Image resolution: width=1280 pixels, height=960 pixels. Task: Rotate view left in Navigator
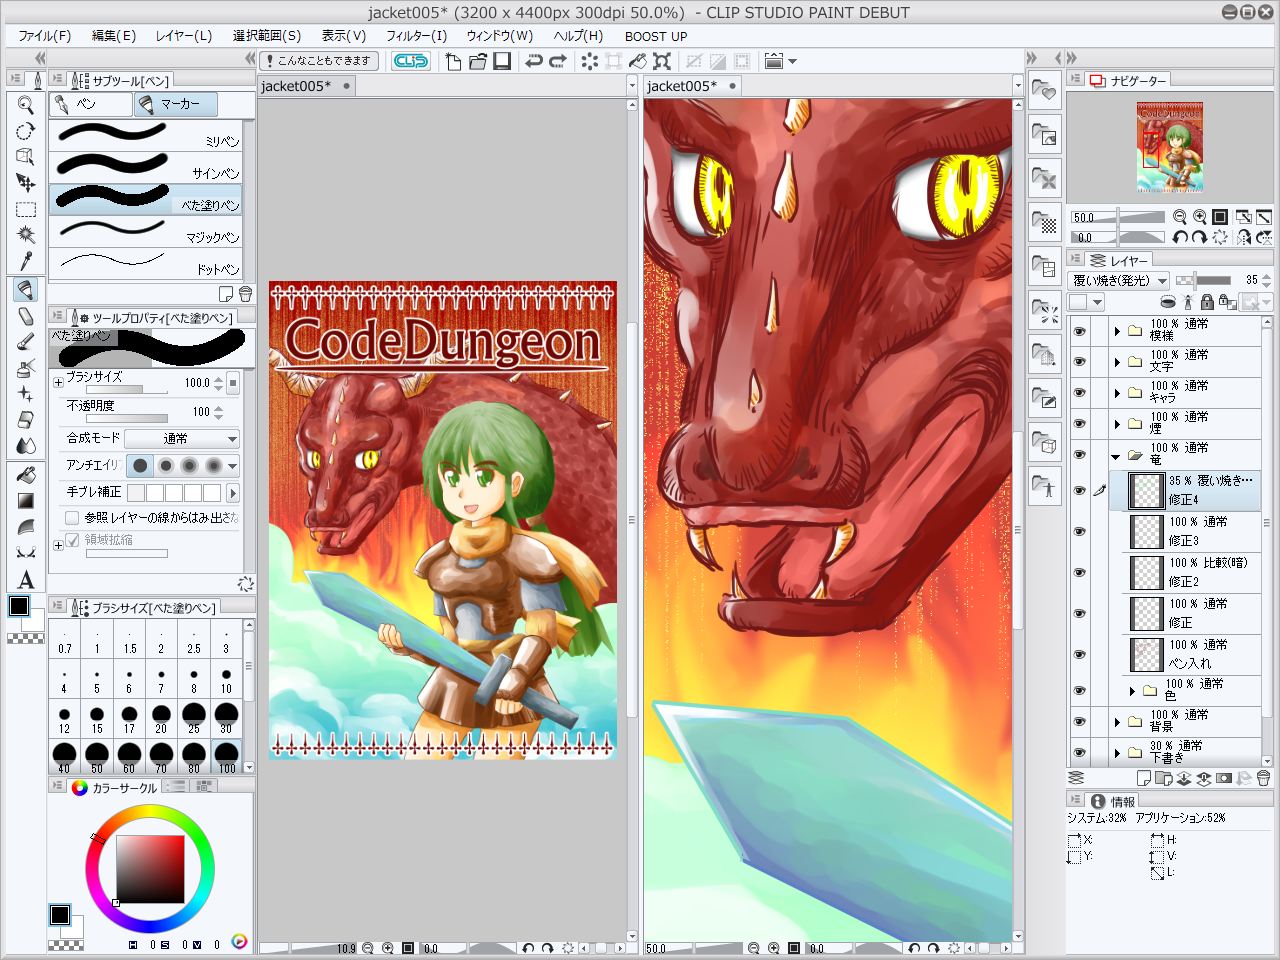click(1180, 237)
